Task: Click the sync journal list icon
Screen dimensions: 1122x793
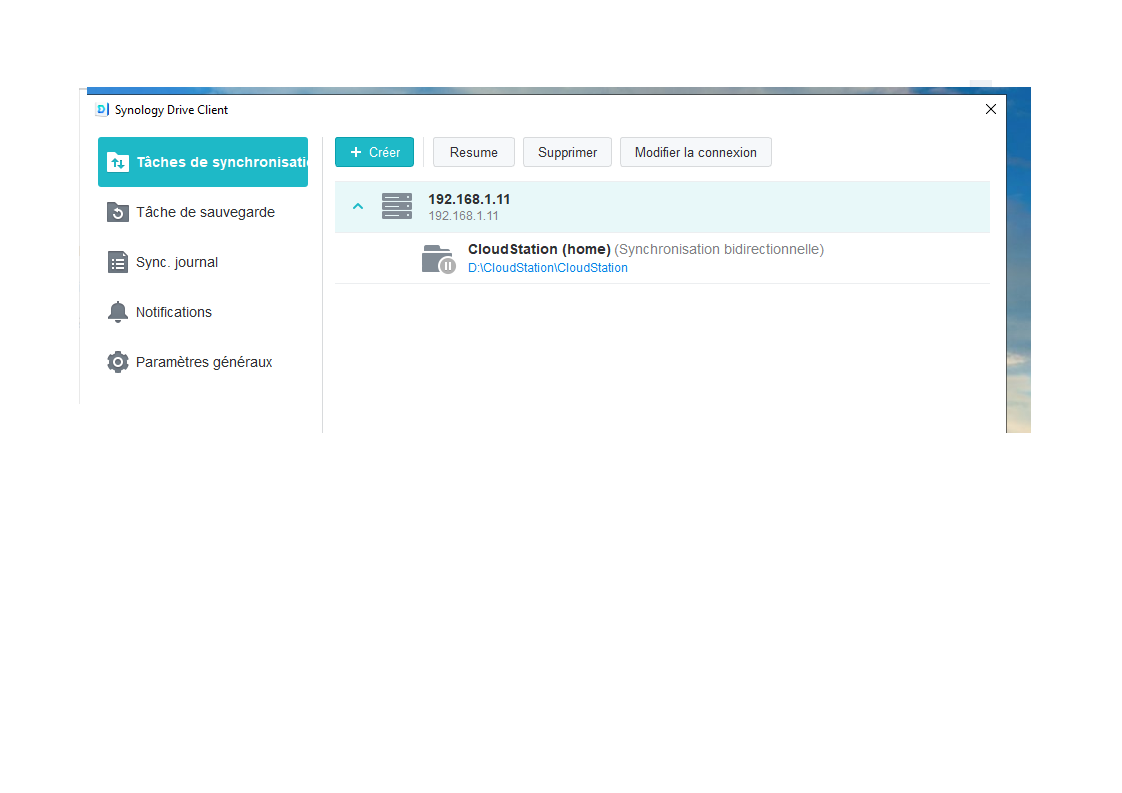Action: point(117,262)
